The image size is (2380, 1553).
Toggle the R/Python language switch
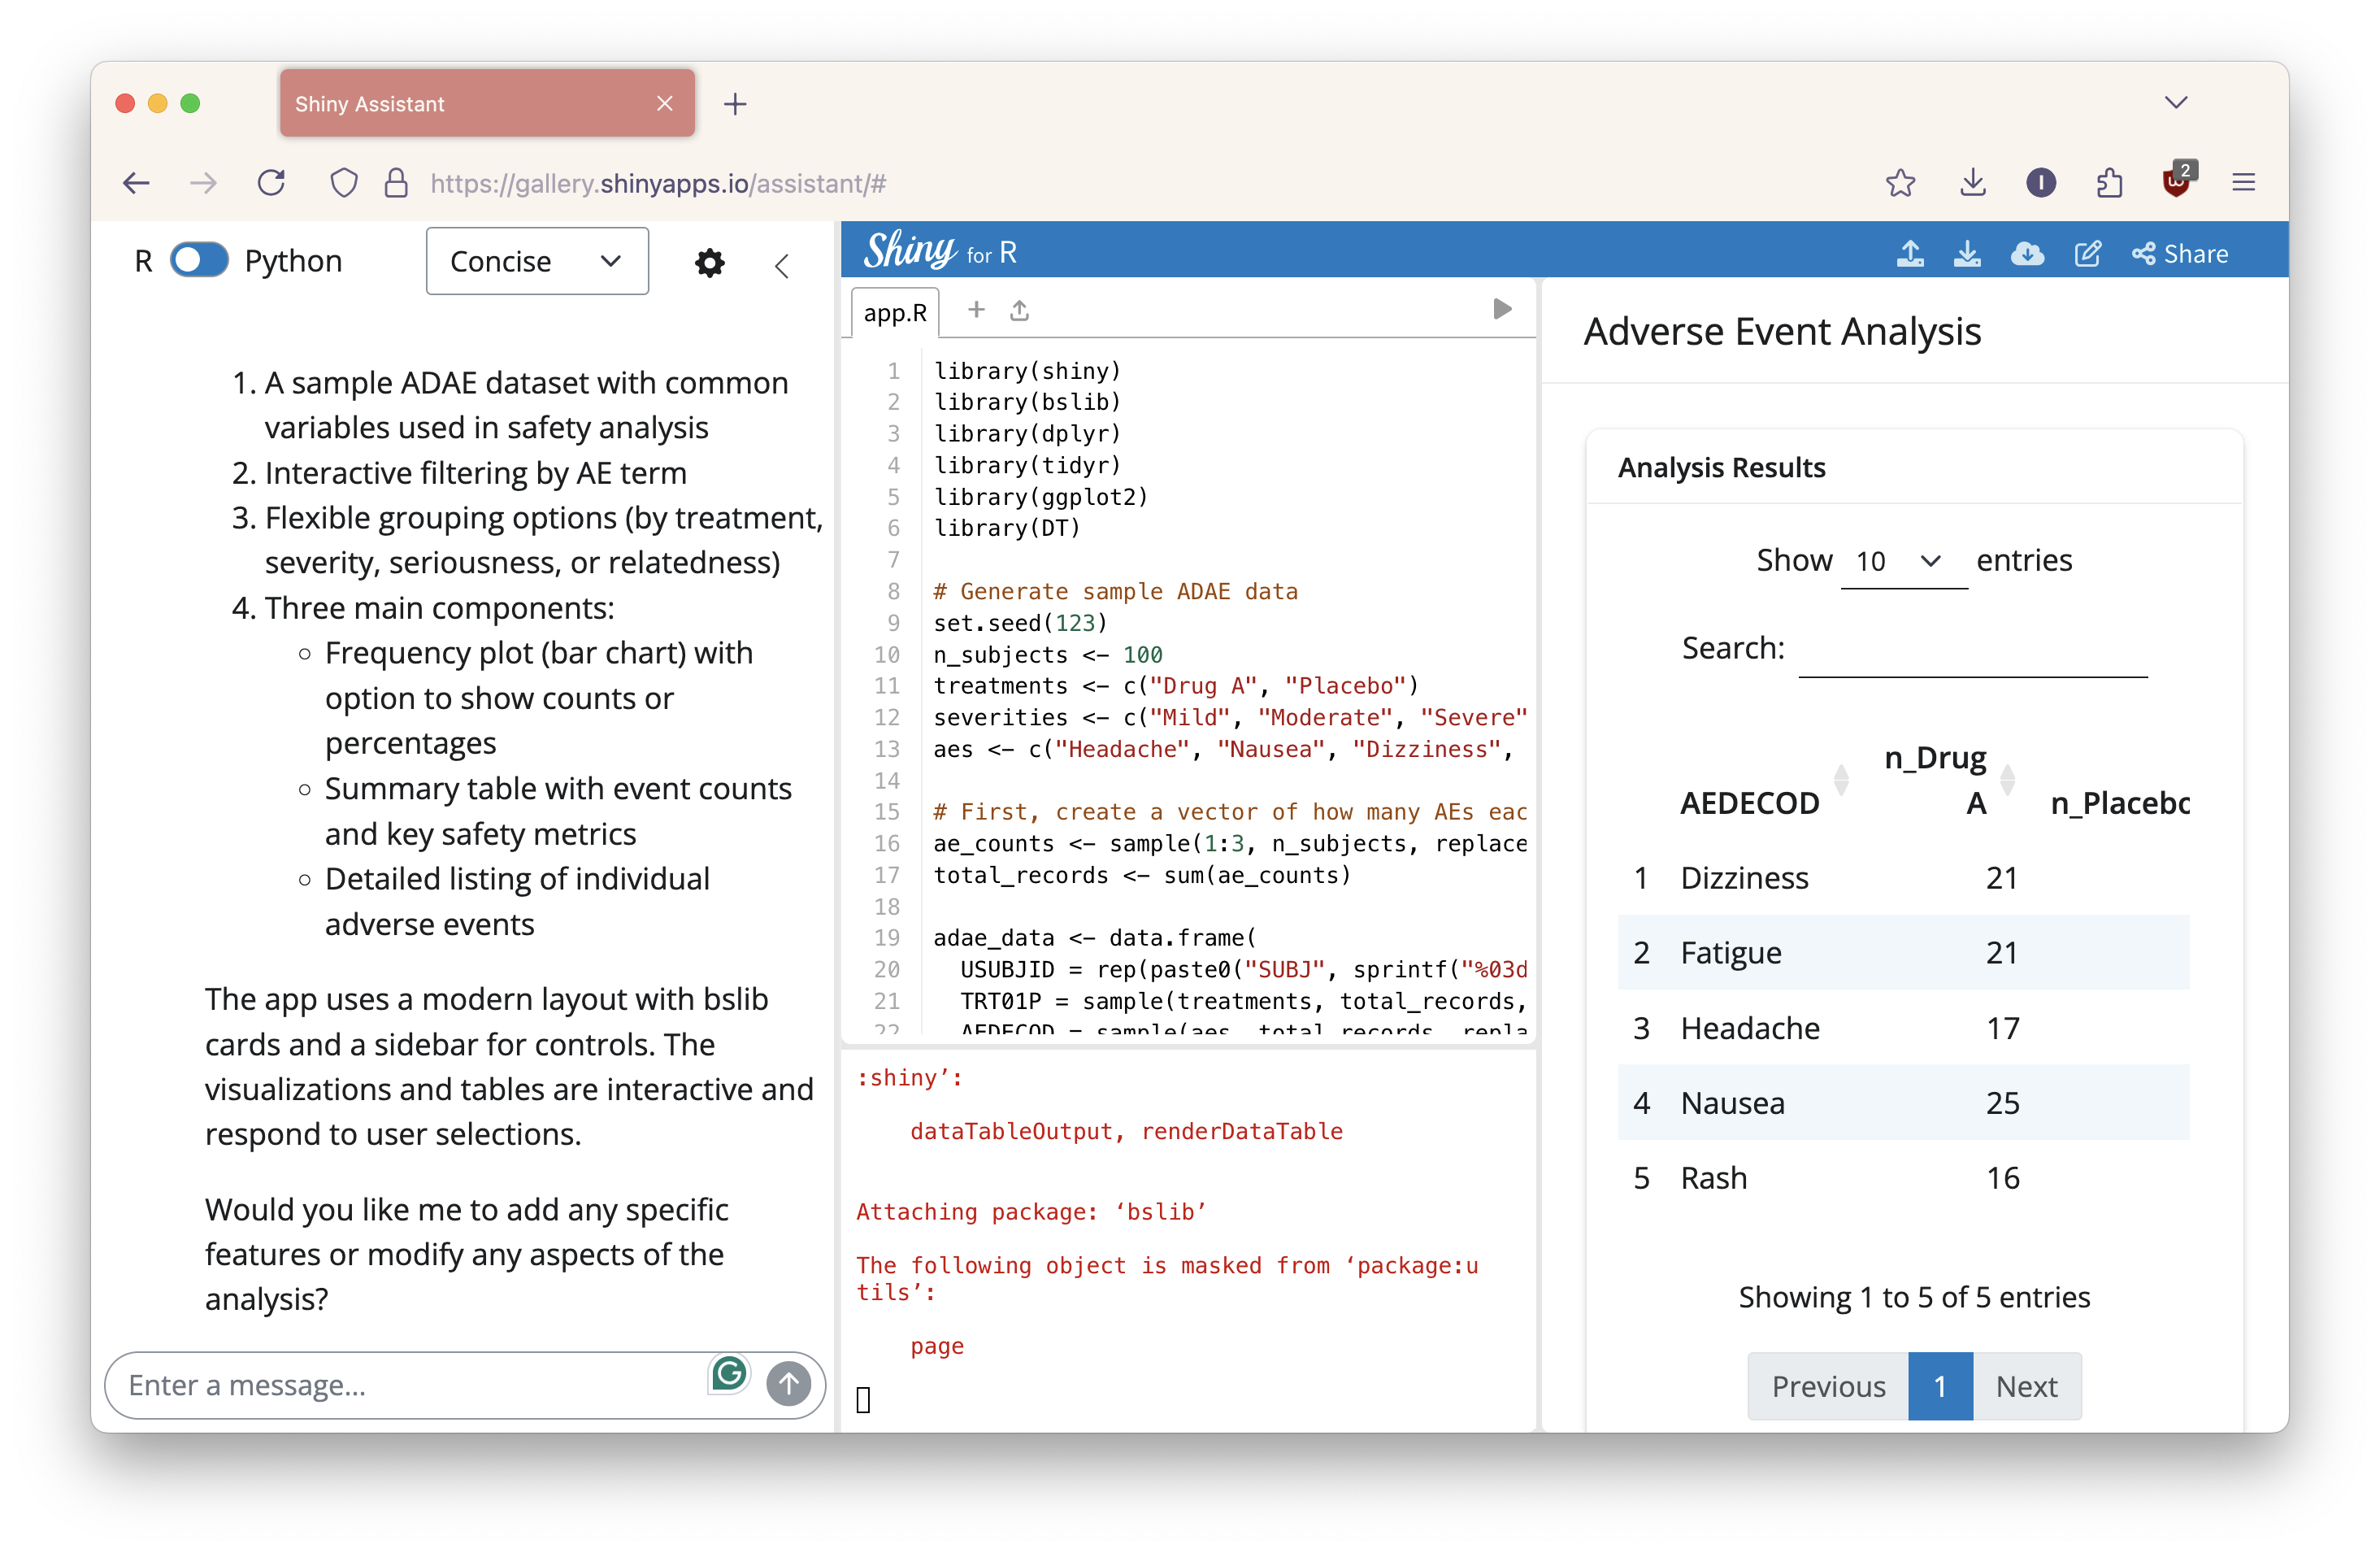[199, 261]
